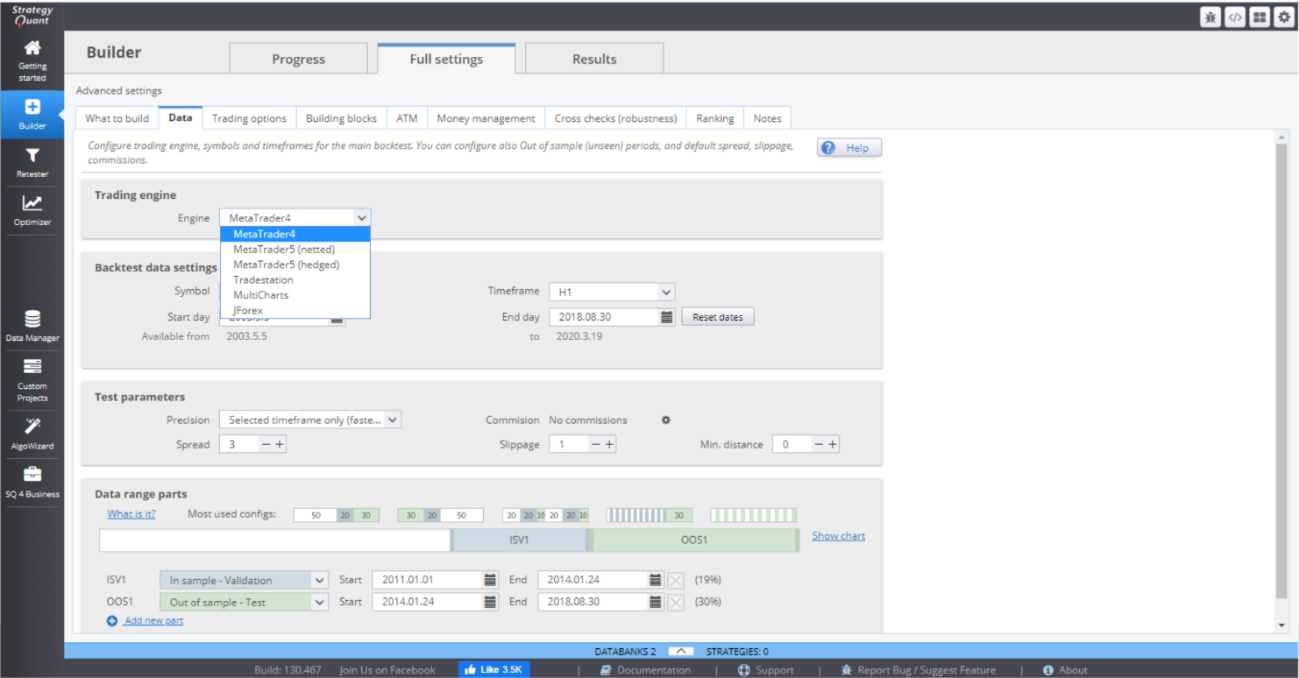The width and height of the screenshot is (1299, 678).
Task: Open the Getting started sidebar item
Action: (32, 60)
